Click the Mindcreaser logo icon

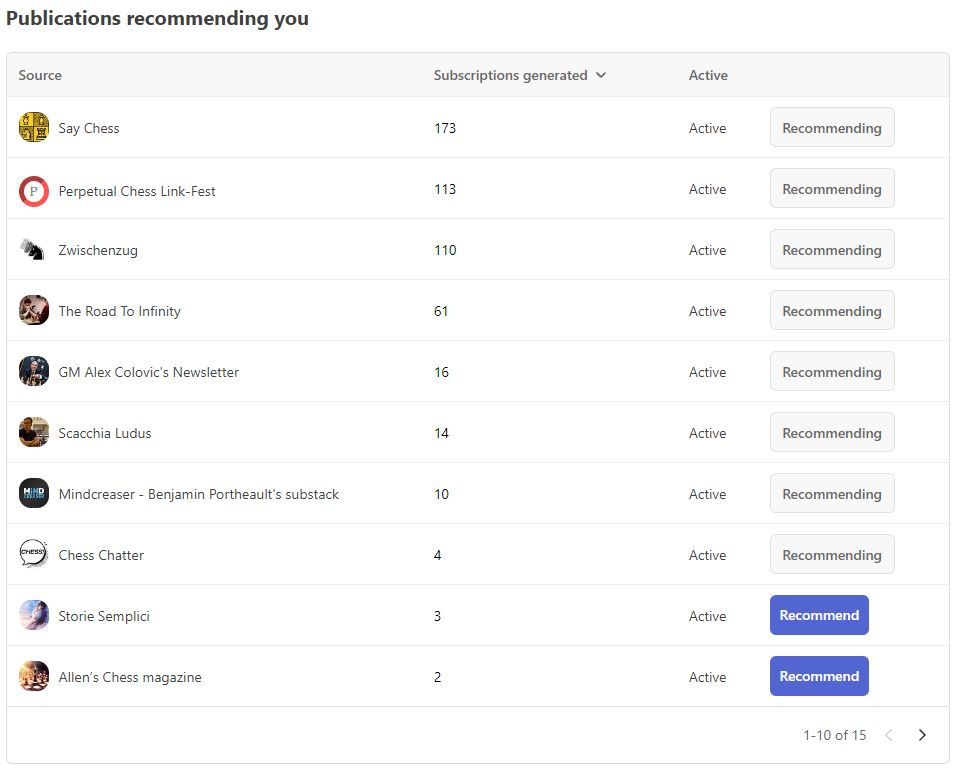[34, 494]
